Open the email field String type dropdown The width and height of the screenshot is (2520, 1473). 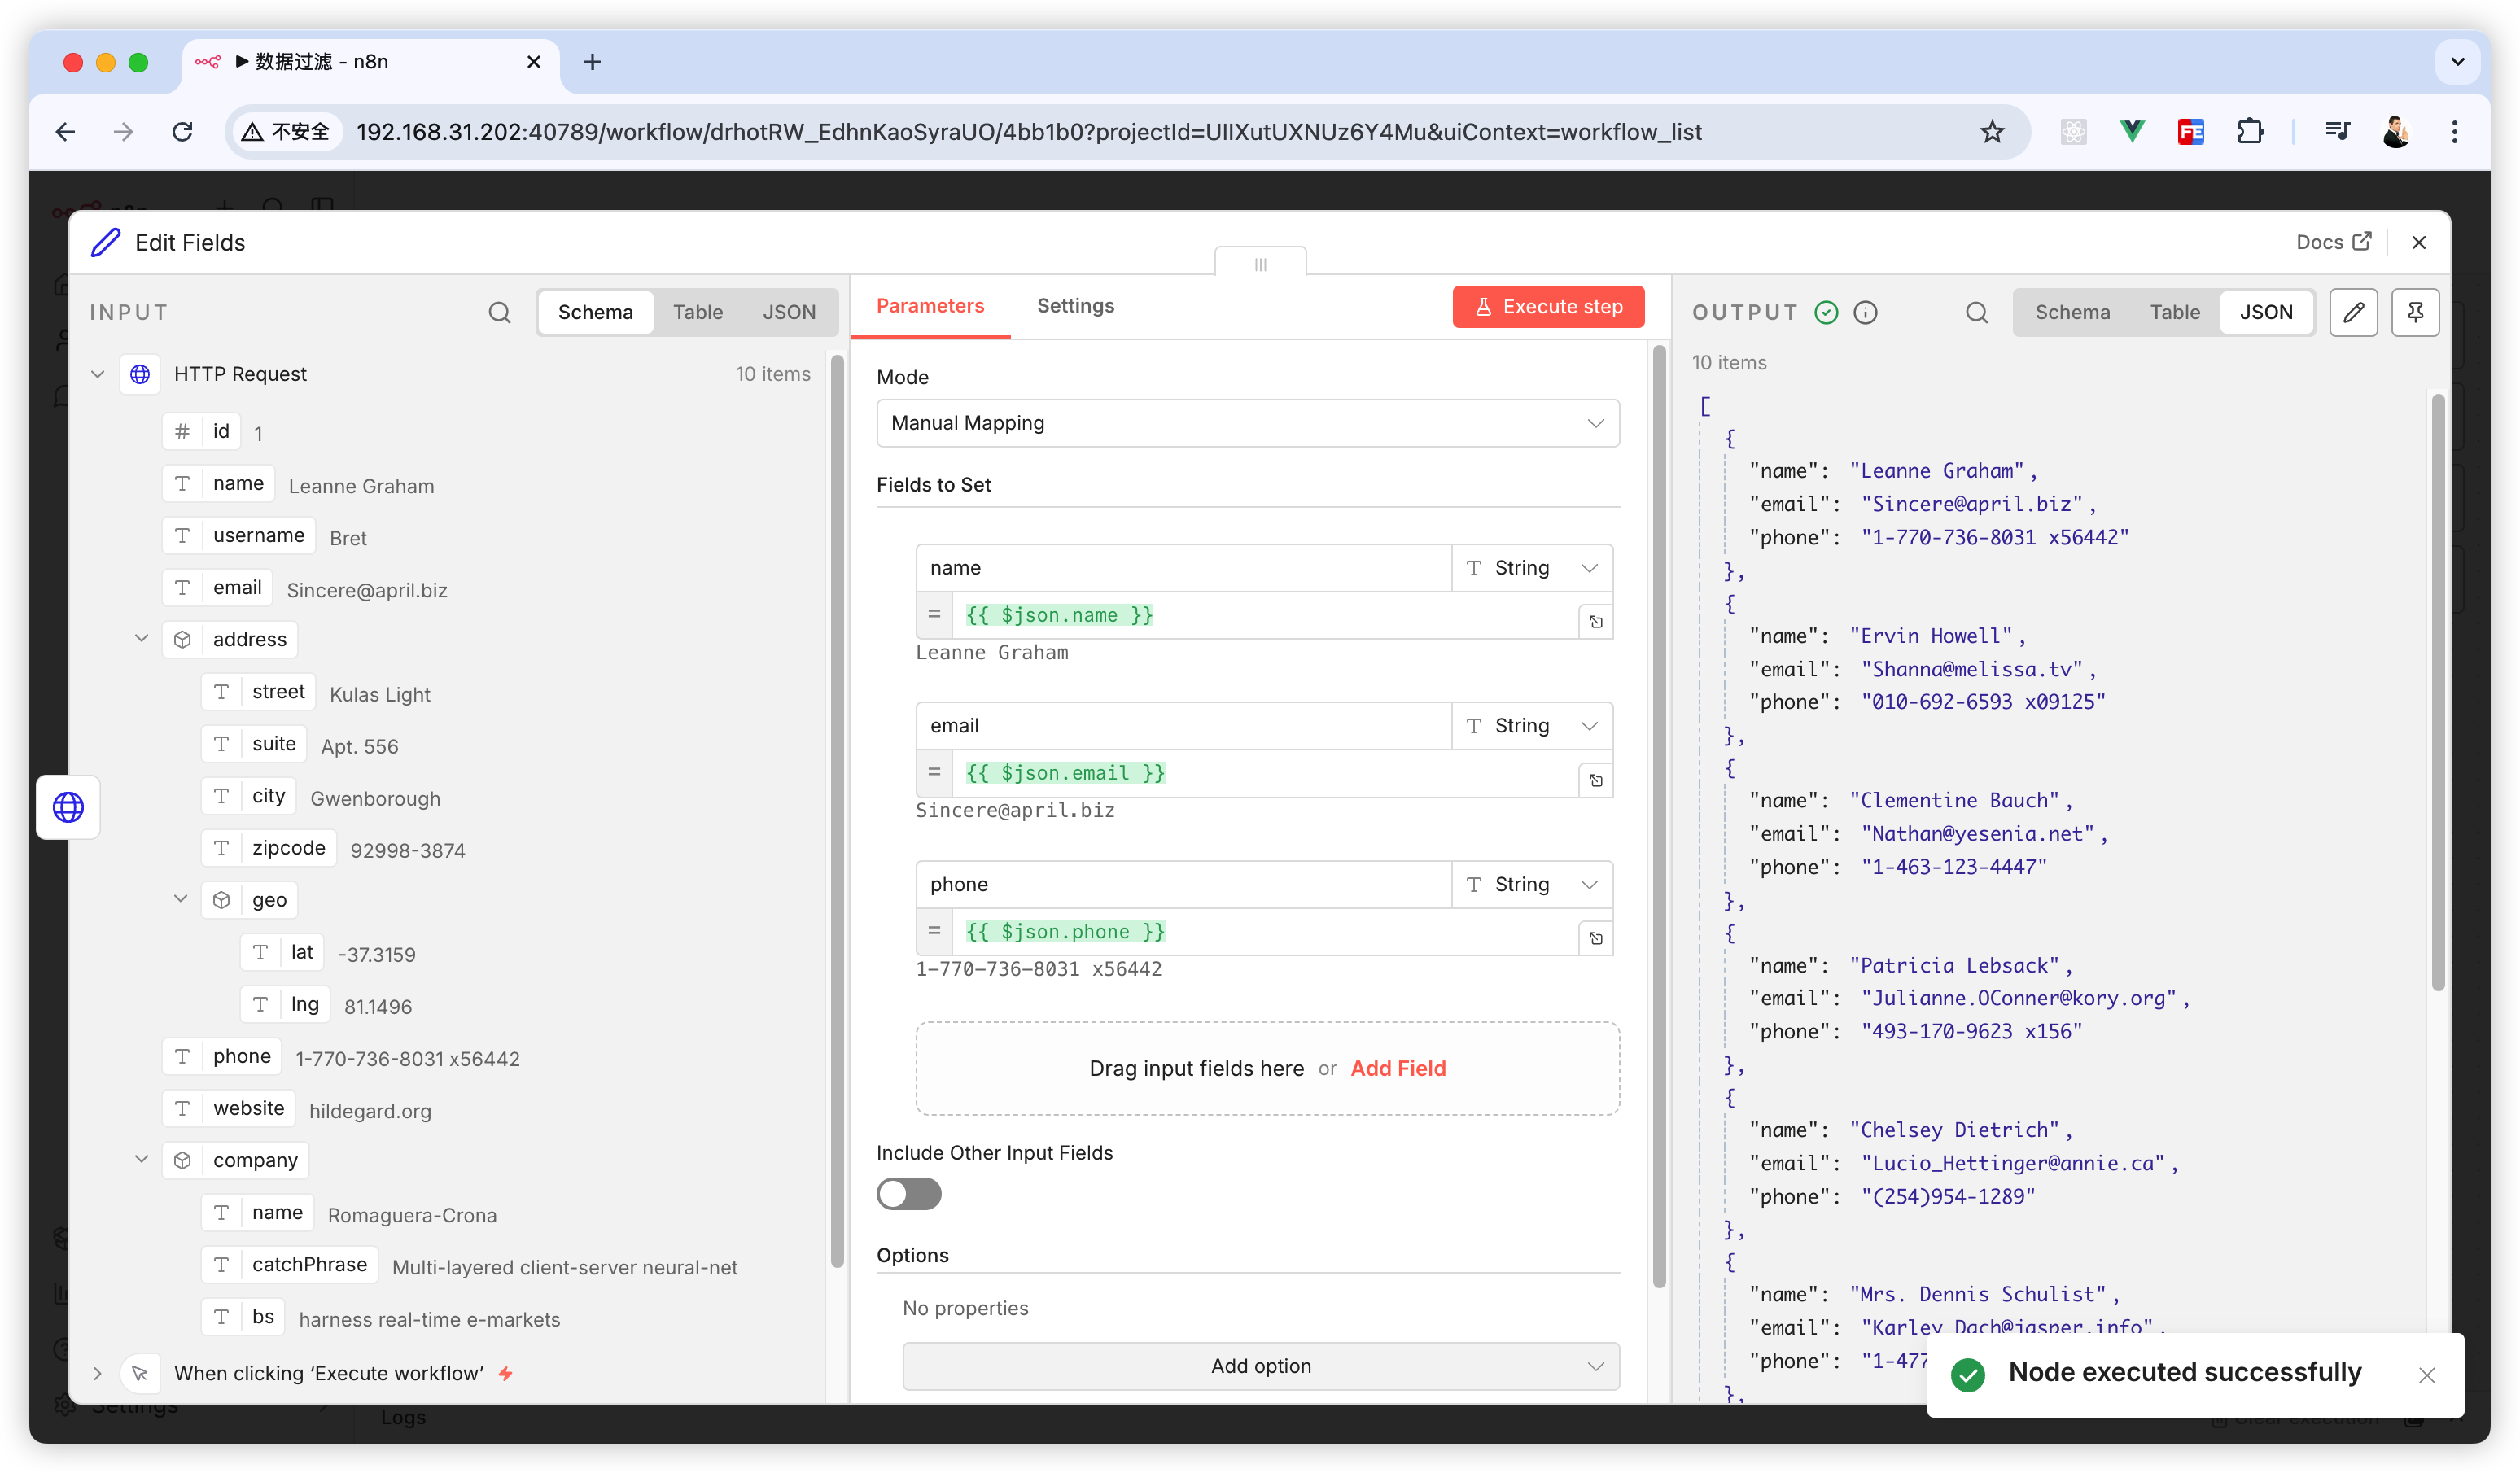point(1531,726)
